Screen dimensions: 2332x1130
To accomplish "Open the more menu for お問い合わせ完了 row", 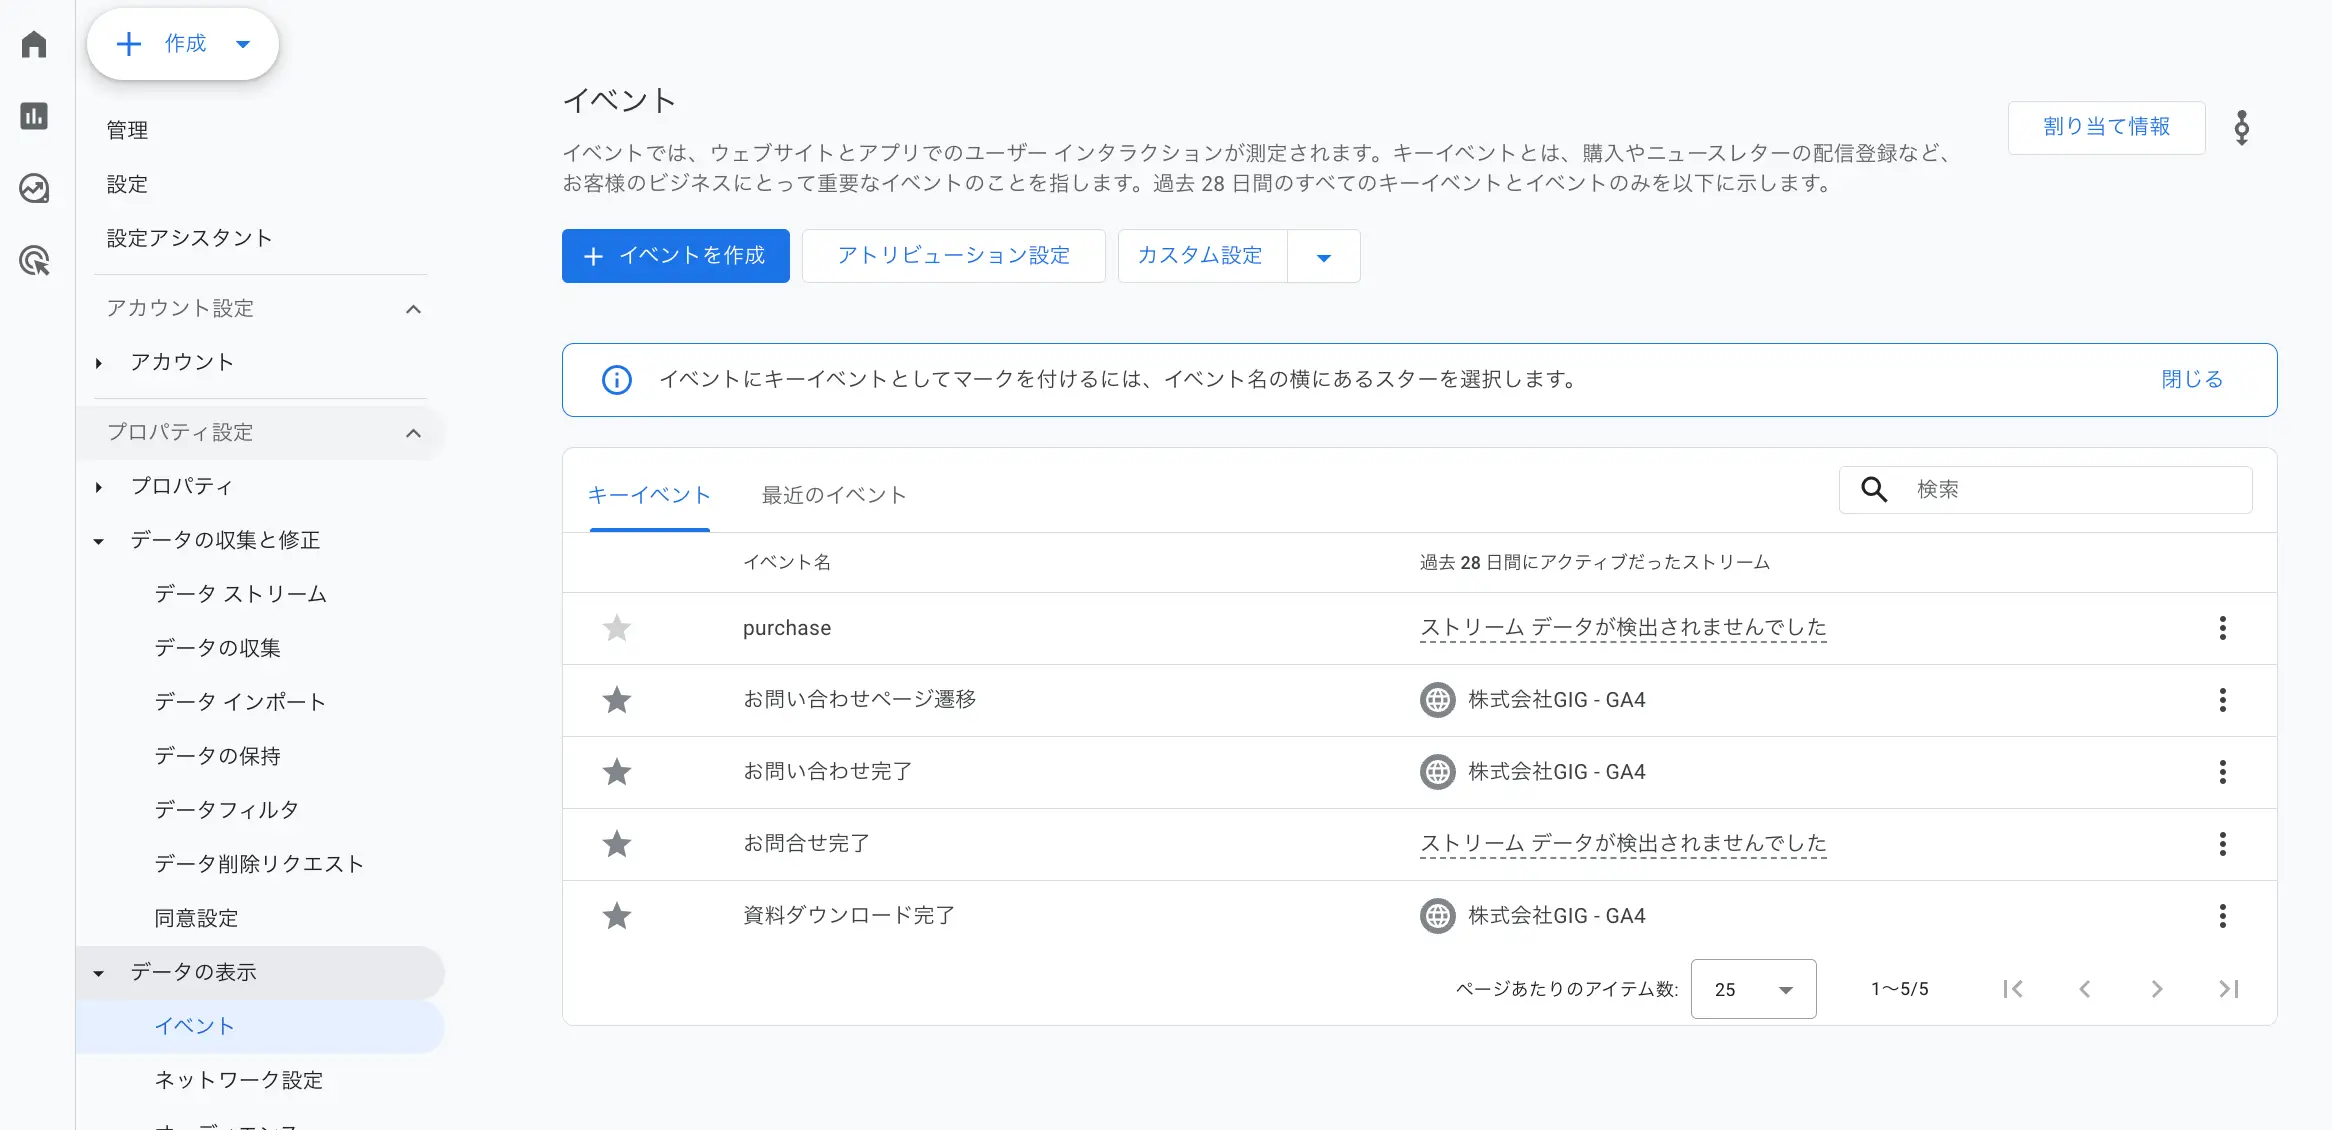I will [x=2223, y=772].
